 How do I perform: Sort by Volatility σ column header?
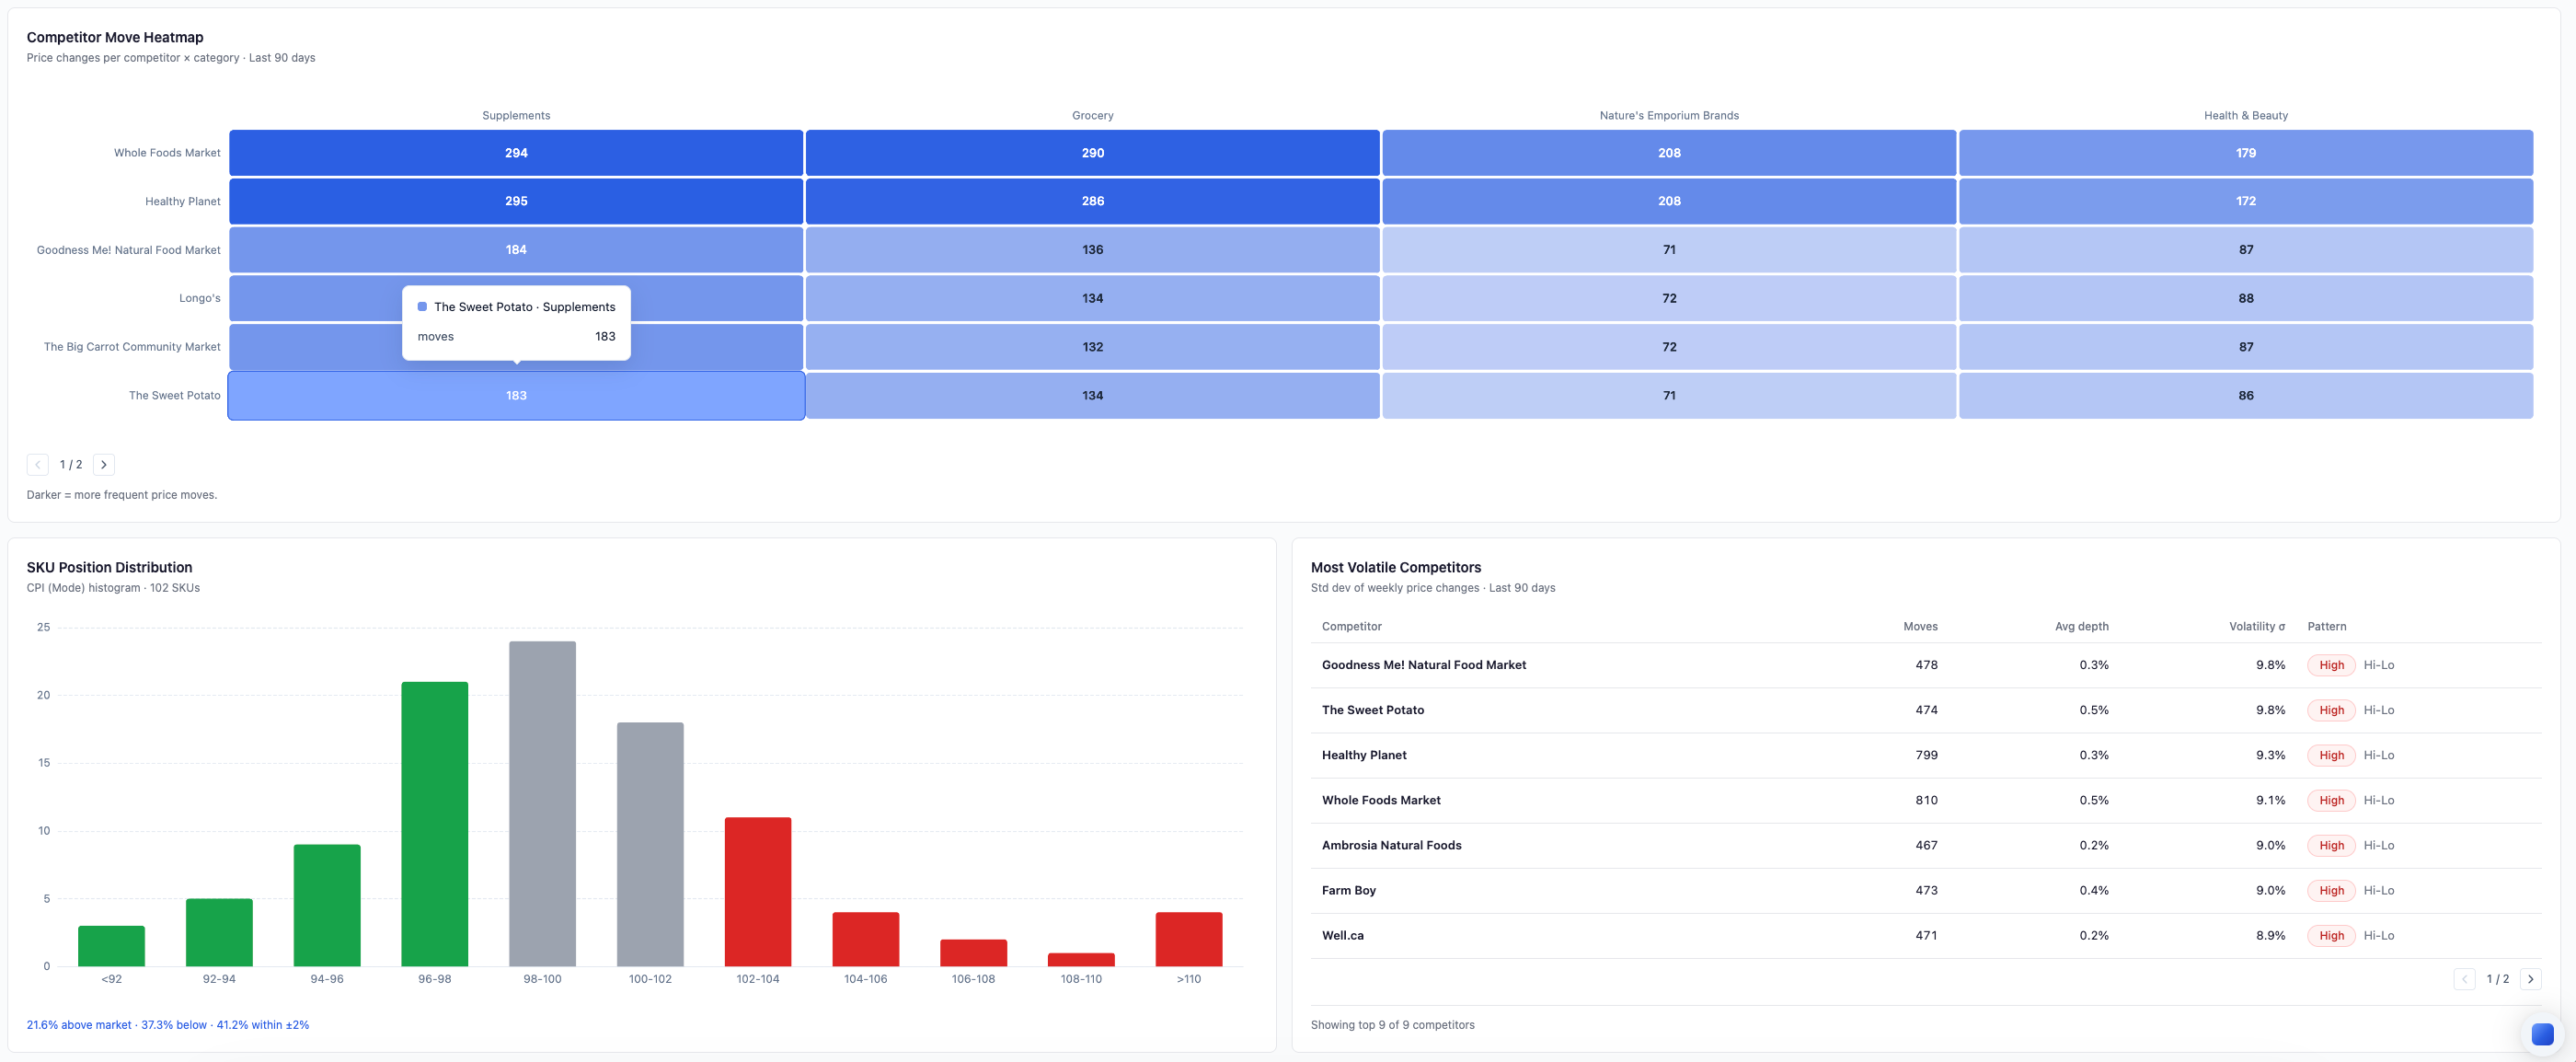tap(2256, 627)
